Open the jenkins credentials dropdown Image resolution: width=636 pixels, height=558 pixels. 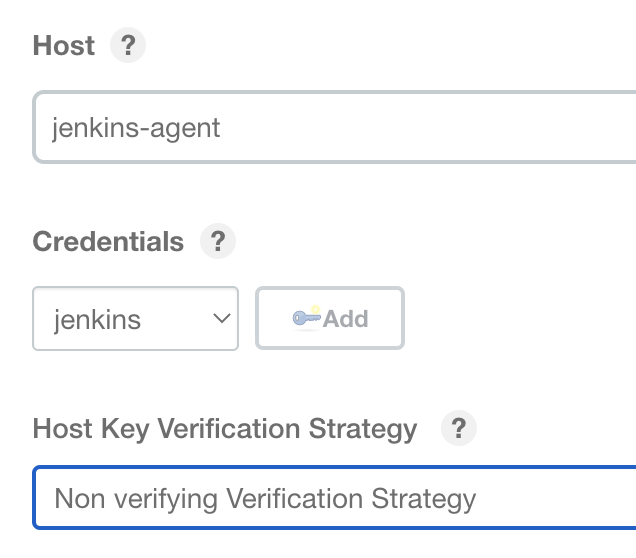(135, 319)
